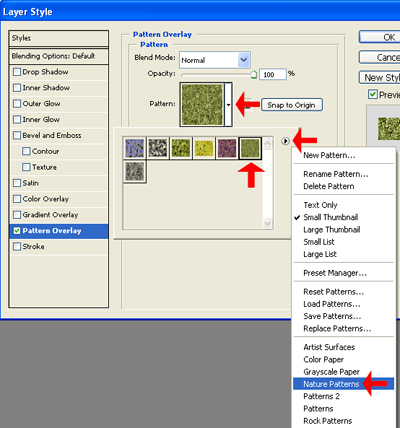Click the Cancel button
This screenshot has height=428, width=400.
tap(380, 57)
